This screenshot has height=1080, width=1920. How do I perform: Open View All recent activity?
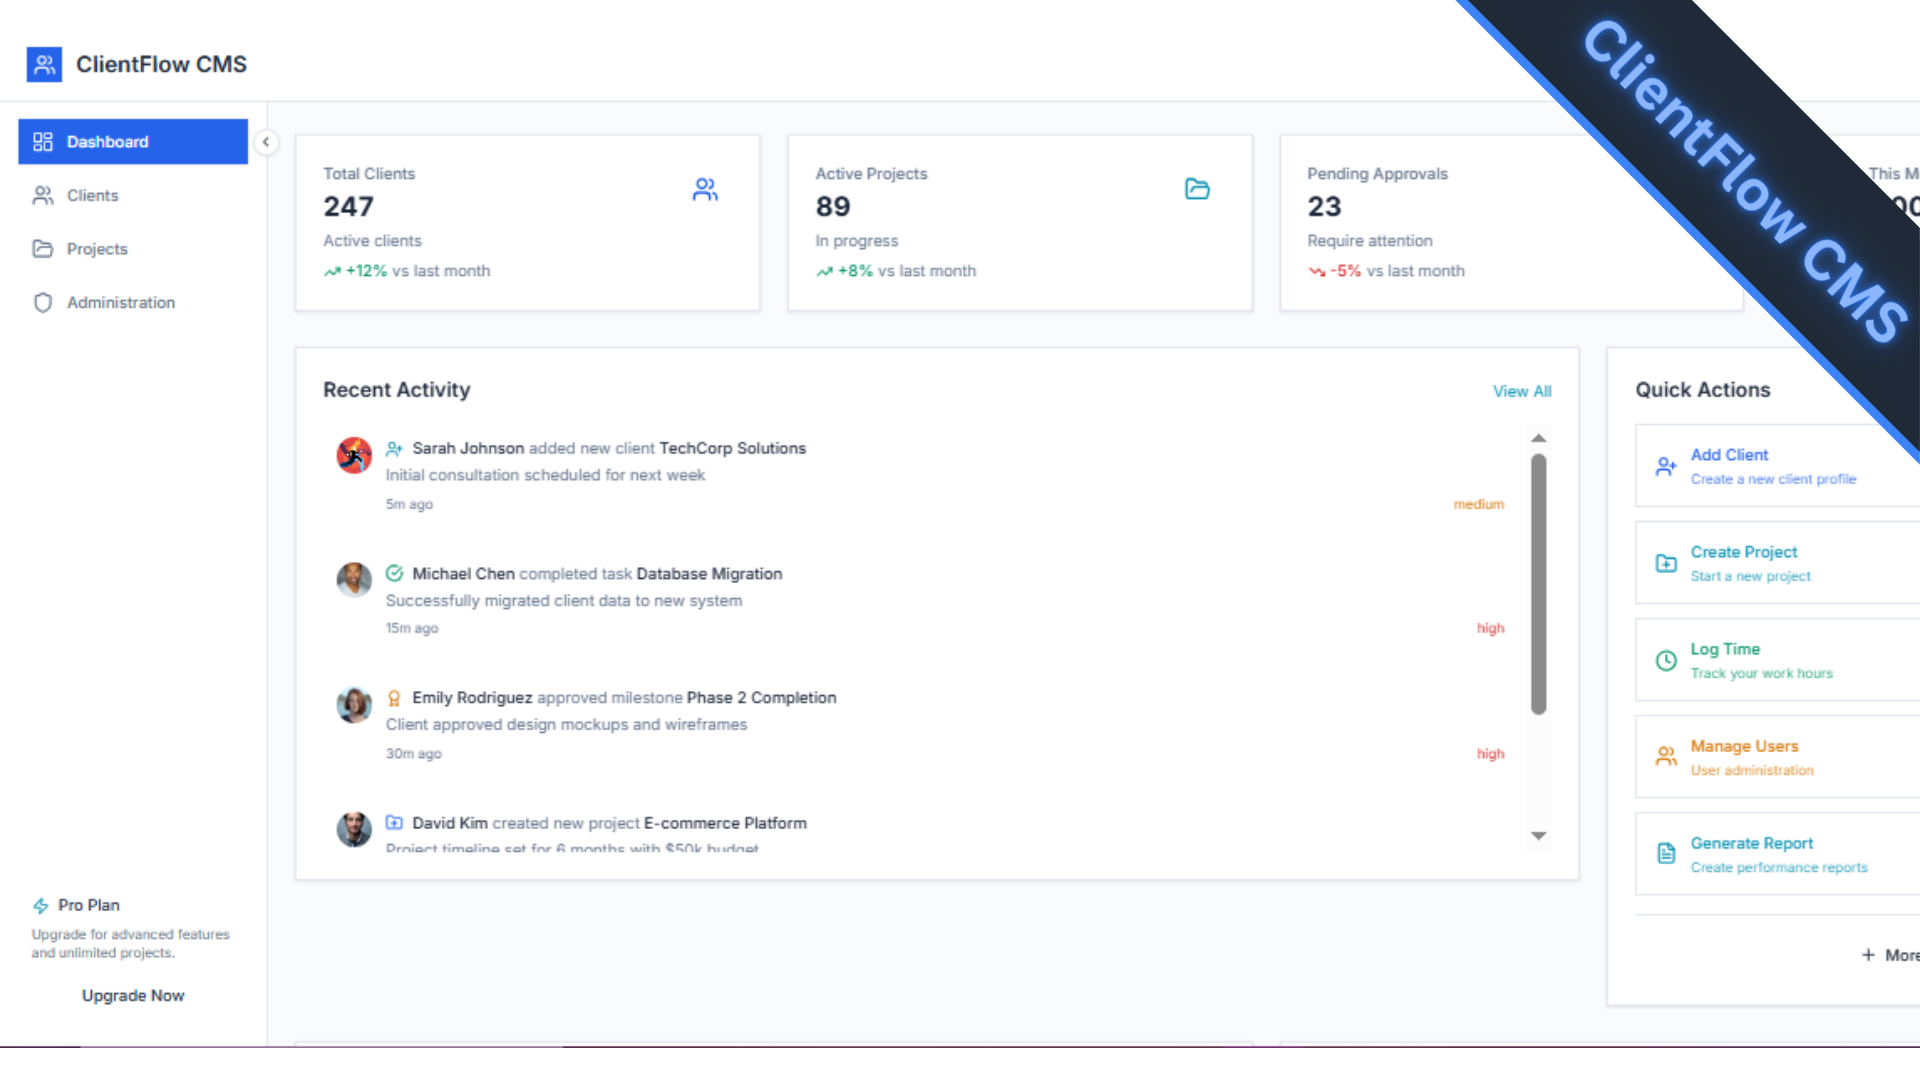click(x=1521, y=392)
